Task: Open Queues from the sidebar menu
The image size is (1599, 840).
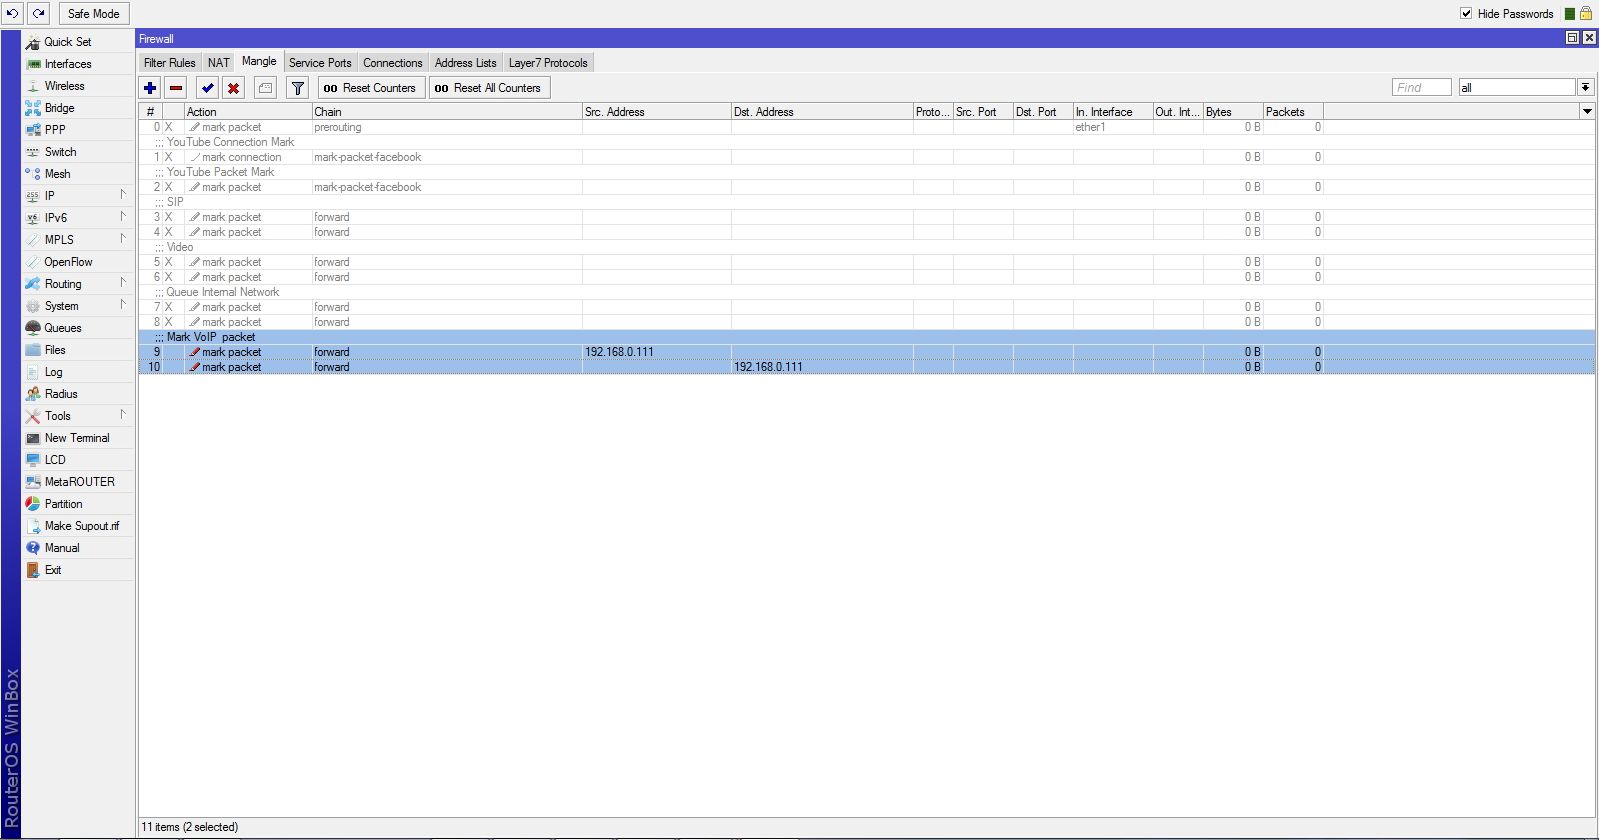Action: (x=63, y=328)
